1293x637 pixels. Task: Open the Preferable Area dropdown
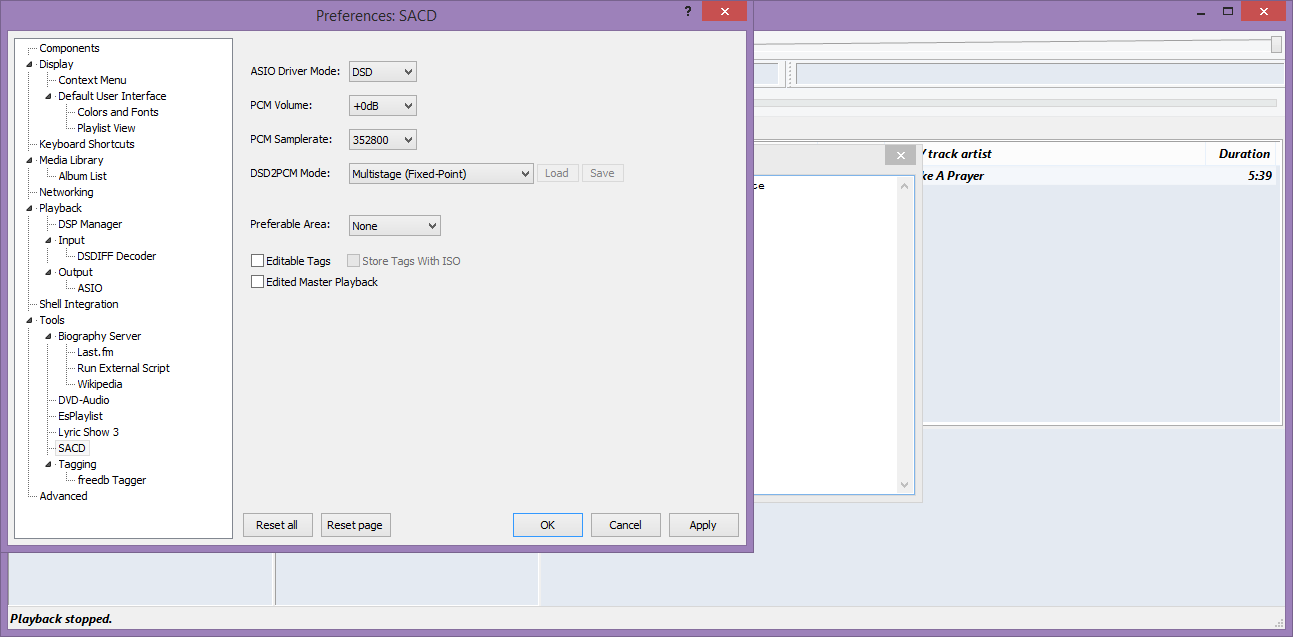click(394, 226)
